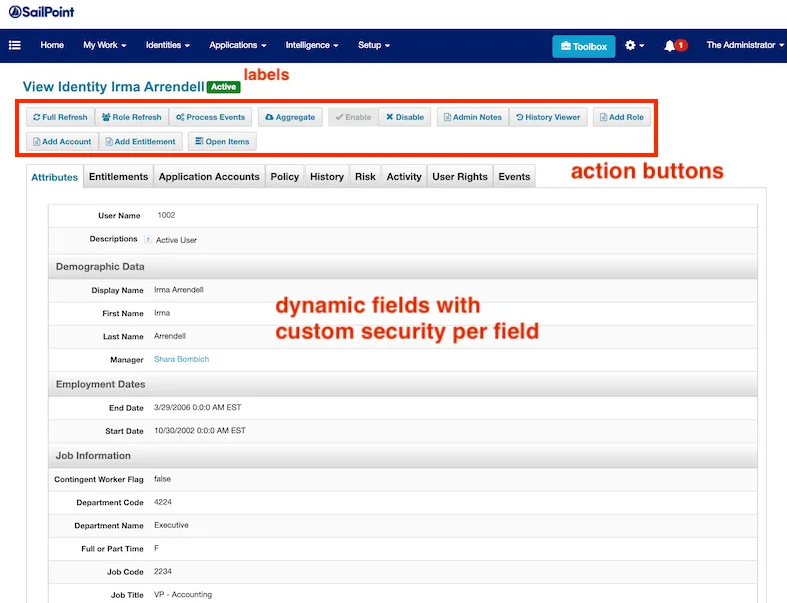787x603 pixels.
Task: Open the hamburger navigation menu icon
Action: (15, 45)
